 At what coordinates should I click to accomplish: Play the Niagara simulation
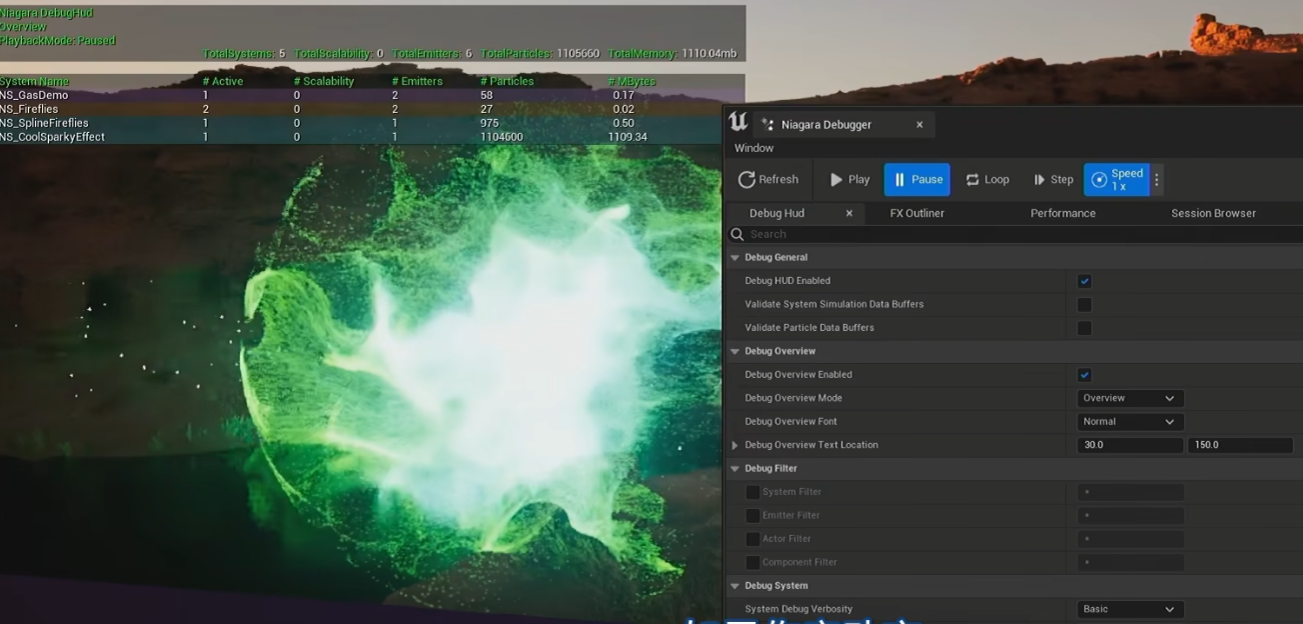pos(849,180)
